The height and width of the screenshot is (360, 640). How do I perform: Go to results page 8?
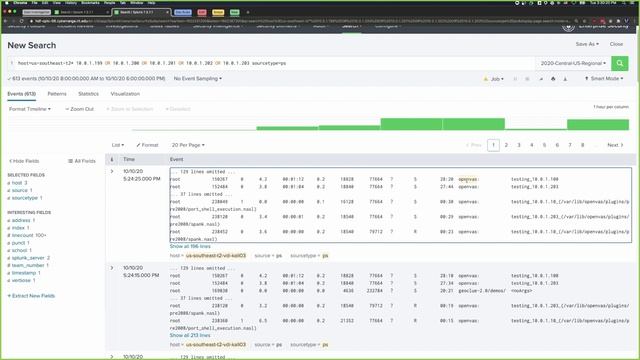tap(582, 145)
